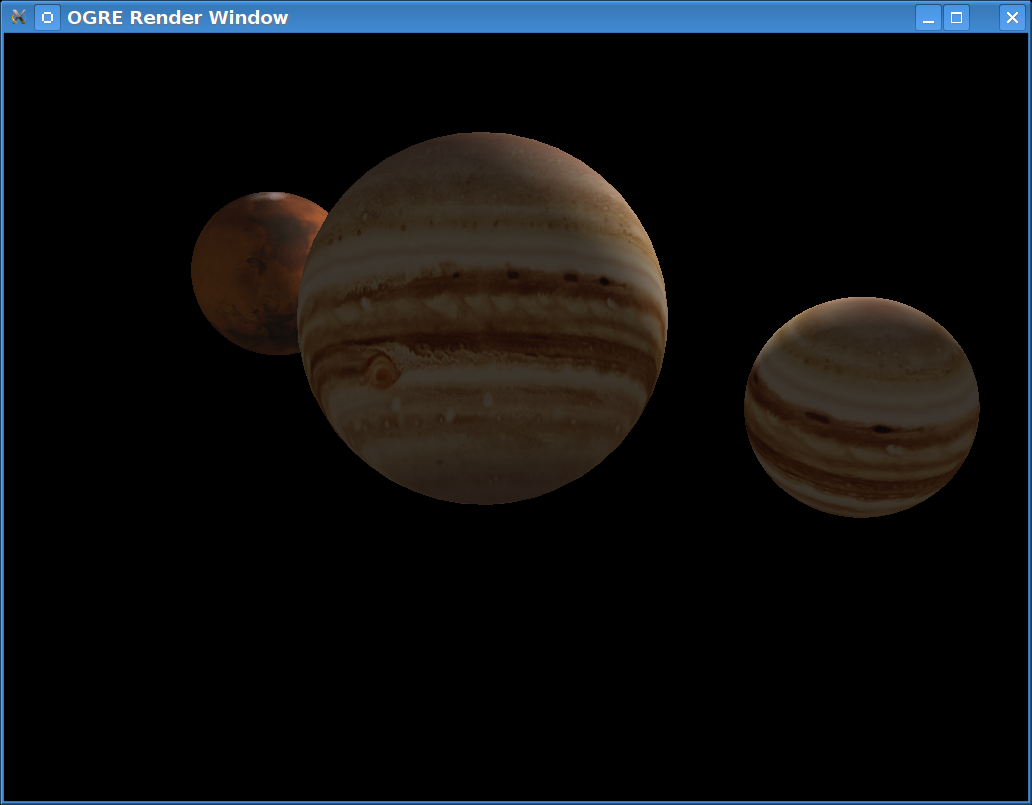Click the bottom of the small right planet
The height and width of the screenshot is (805, 1032).
[x=860, y=509]
